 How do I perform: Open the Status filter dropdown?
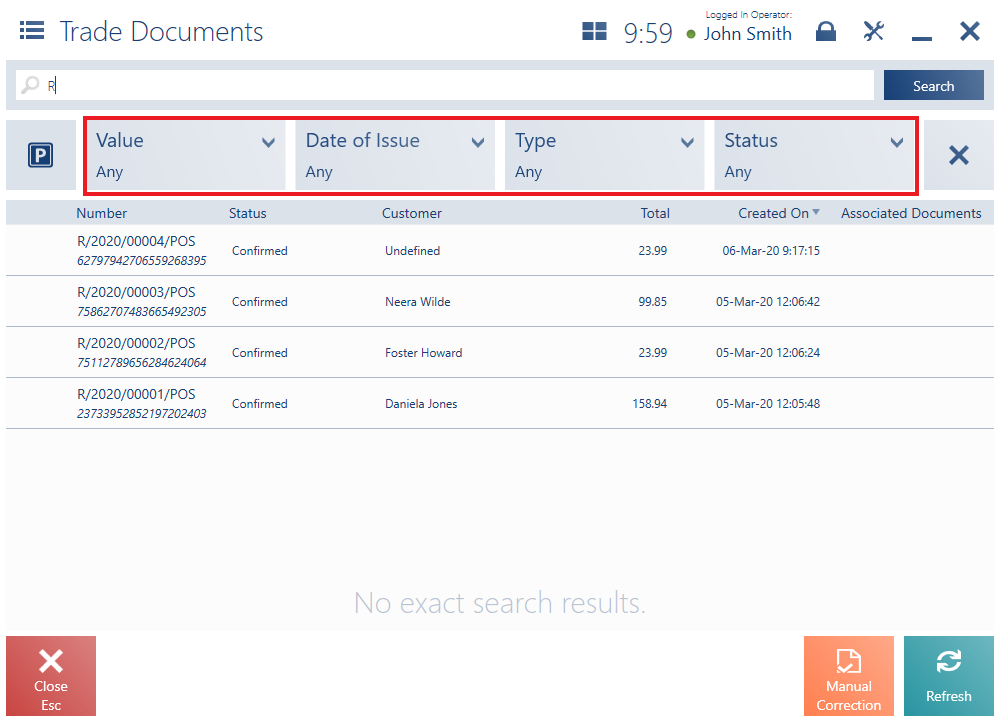[814, 155]
